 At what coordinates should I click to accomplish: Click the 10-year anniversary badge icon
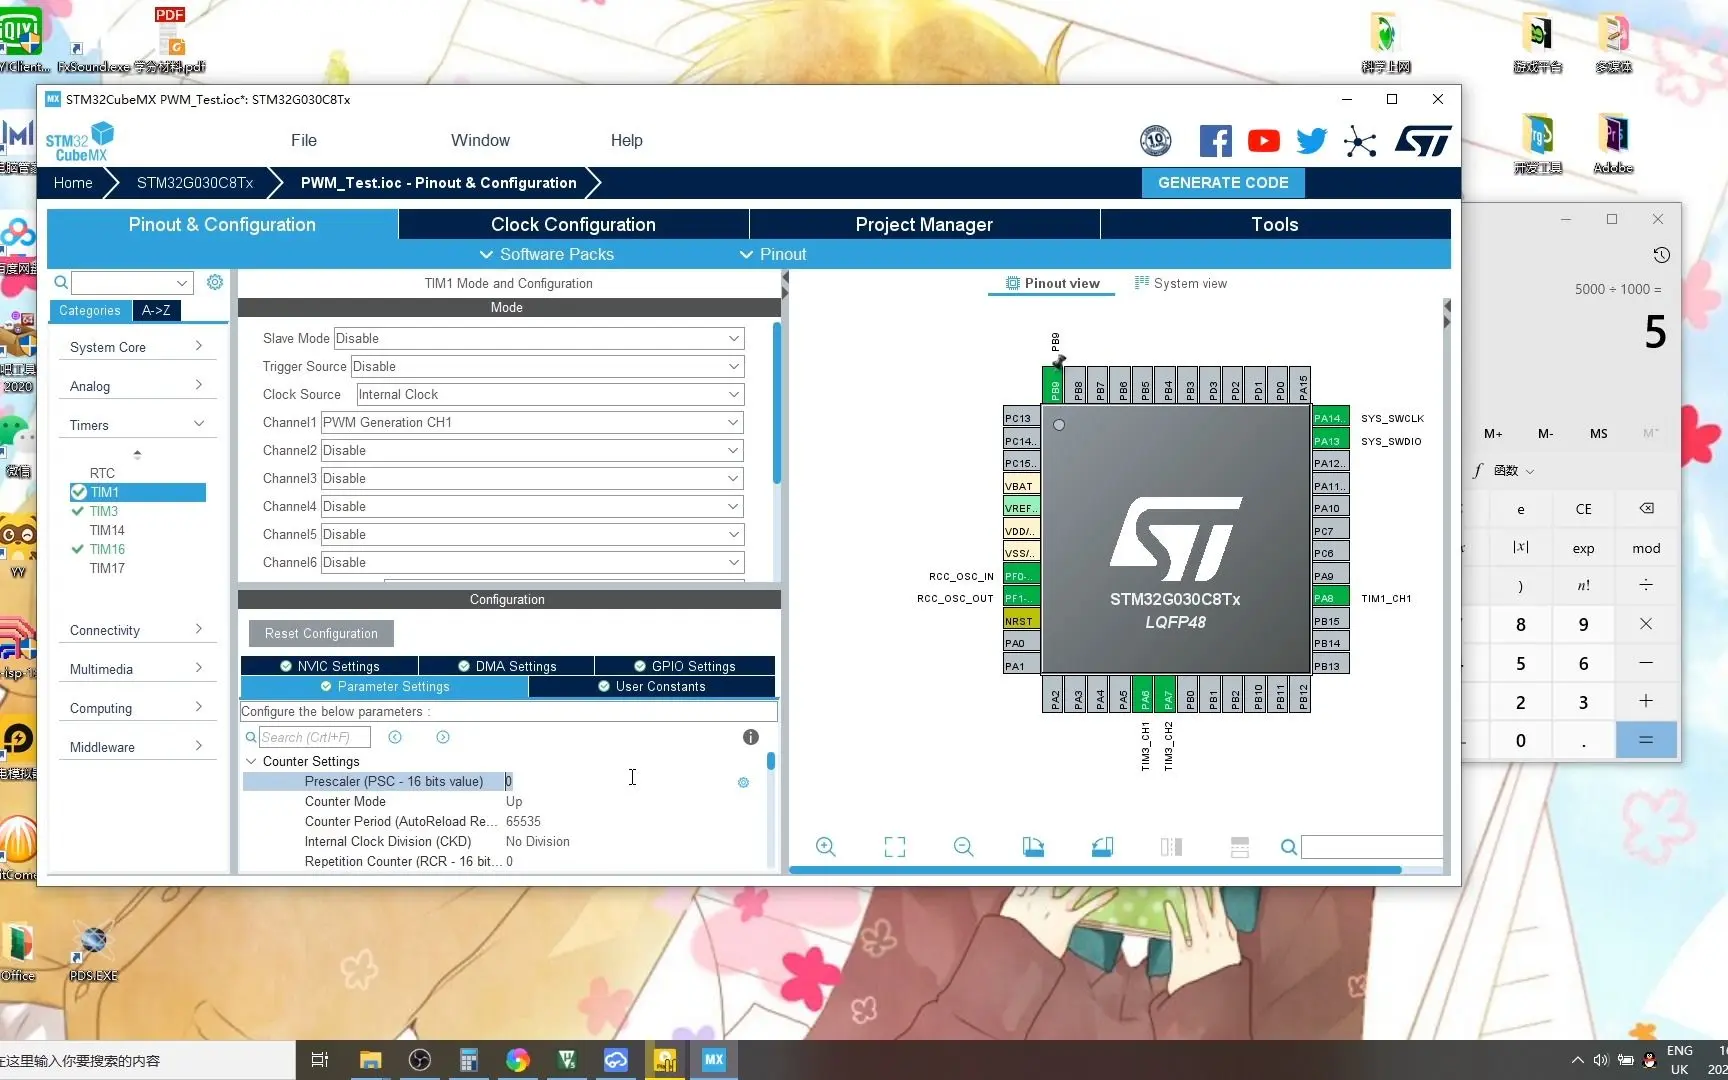point(1156,141)
